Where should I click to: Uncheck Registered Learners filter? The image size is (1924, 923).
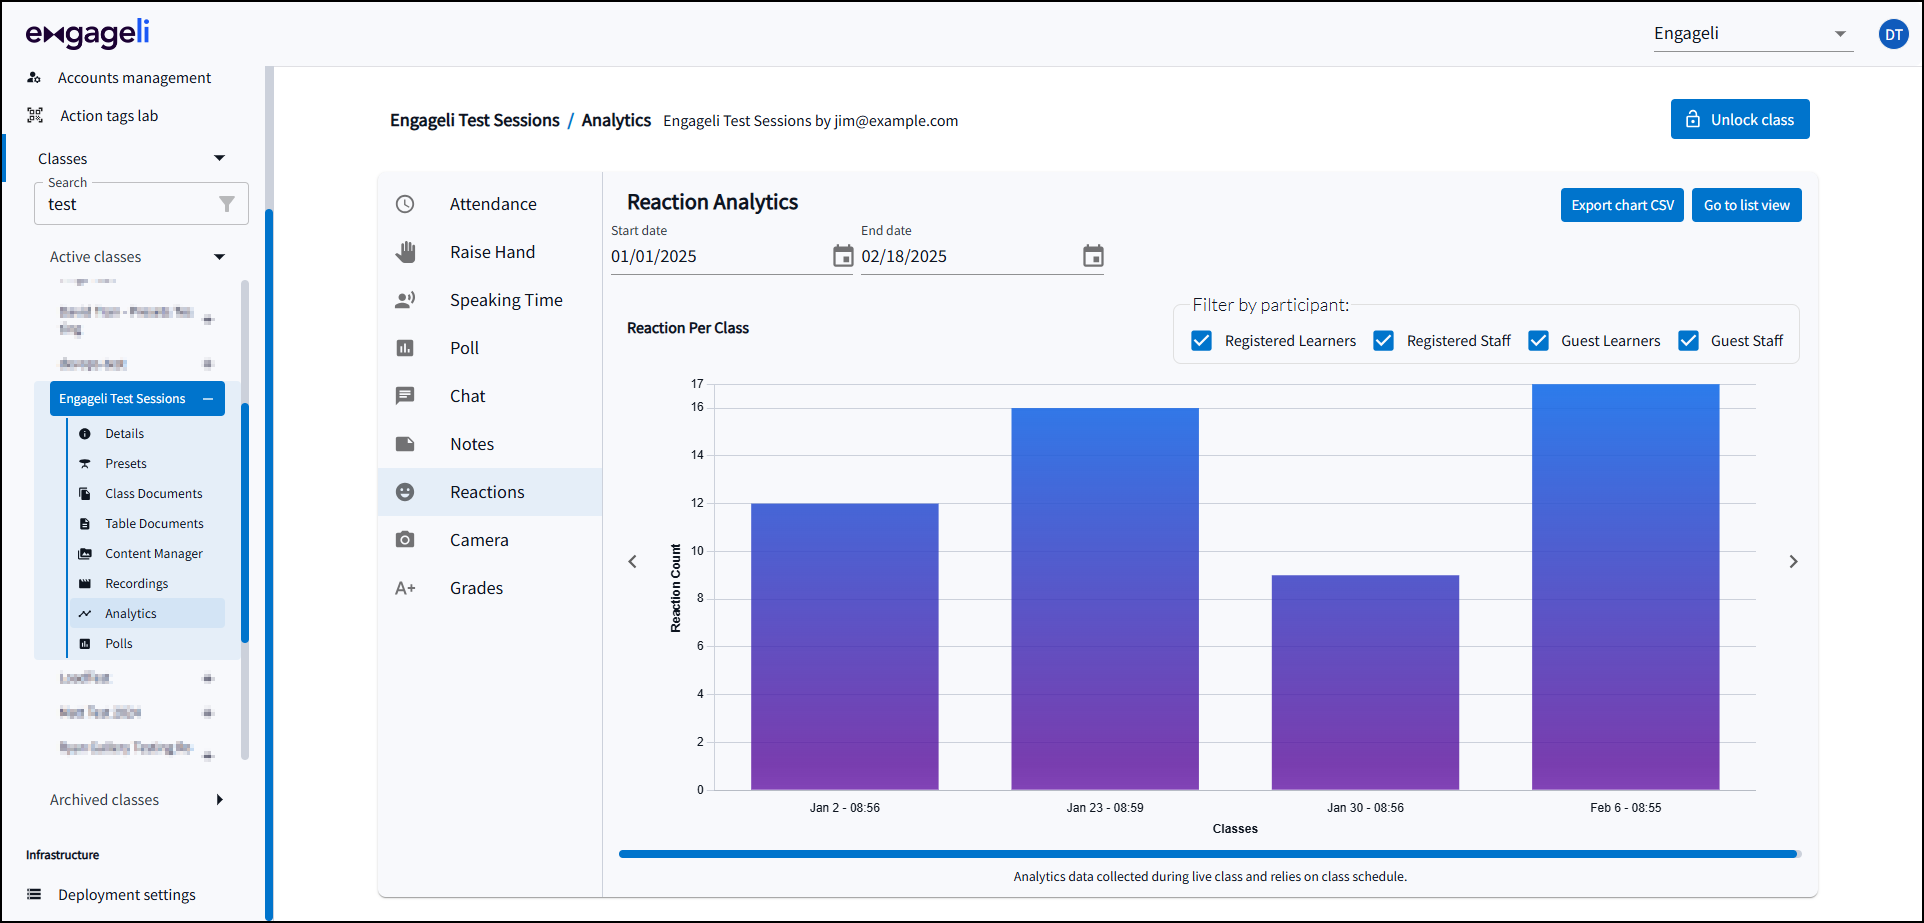(x=1202, y=341)
